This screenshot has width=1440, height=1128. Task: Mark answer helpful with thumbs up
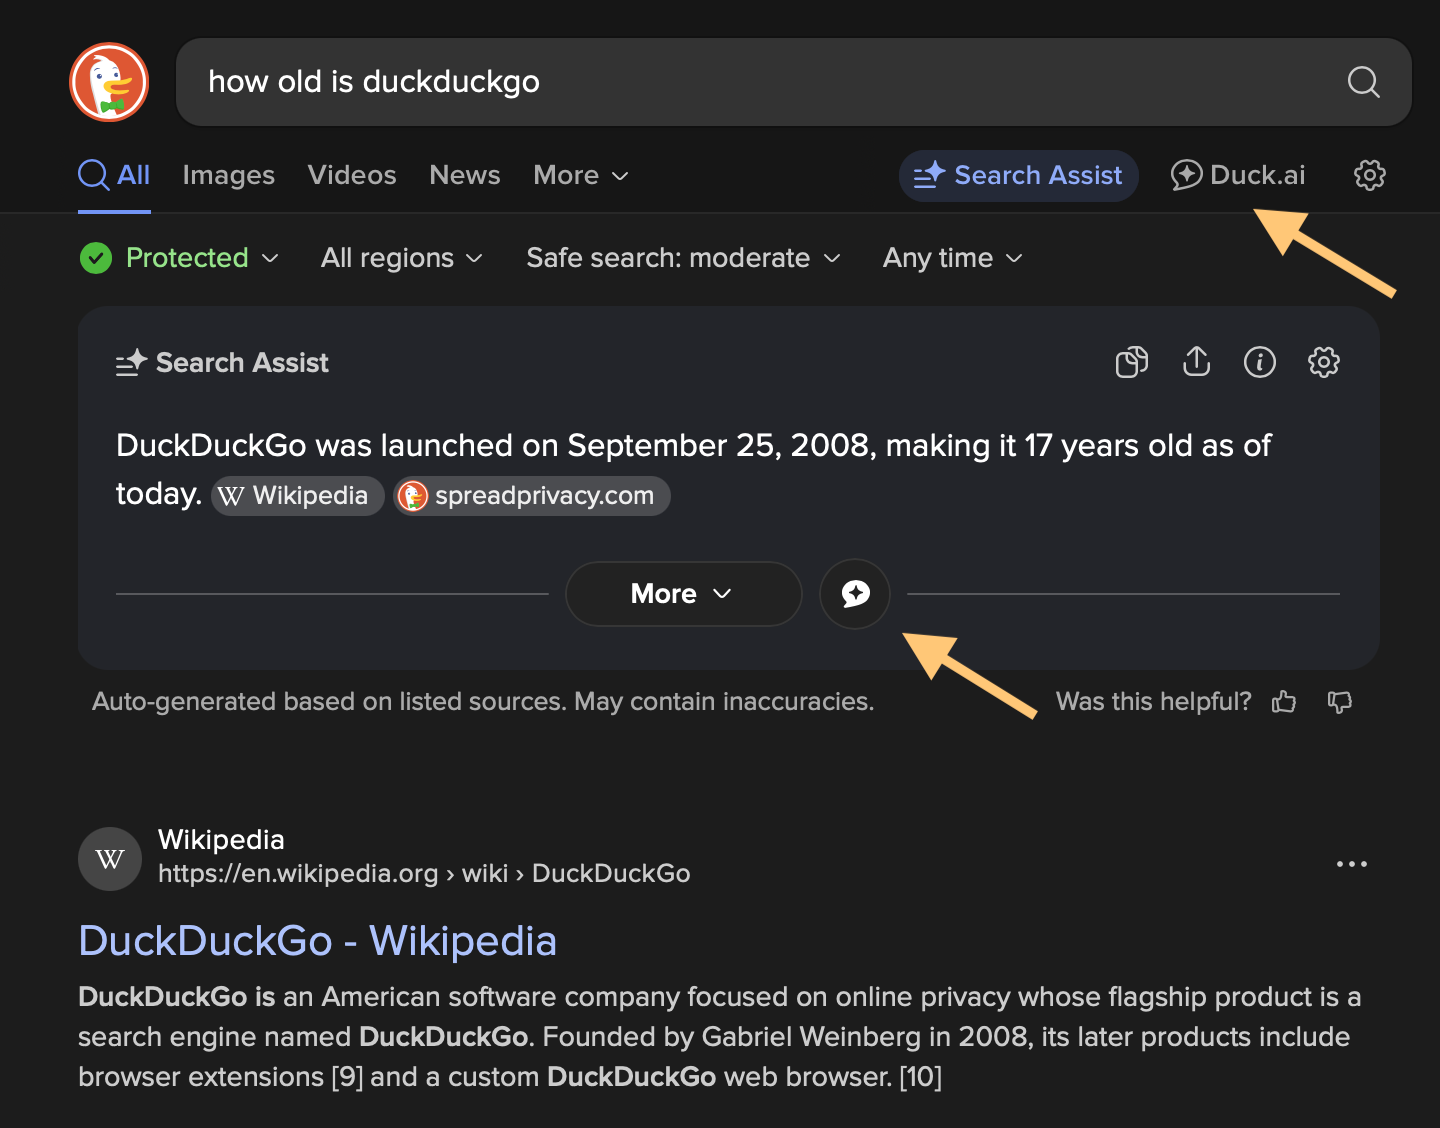click(x=1284, y=702)
